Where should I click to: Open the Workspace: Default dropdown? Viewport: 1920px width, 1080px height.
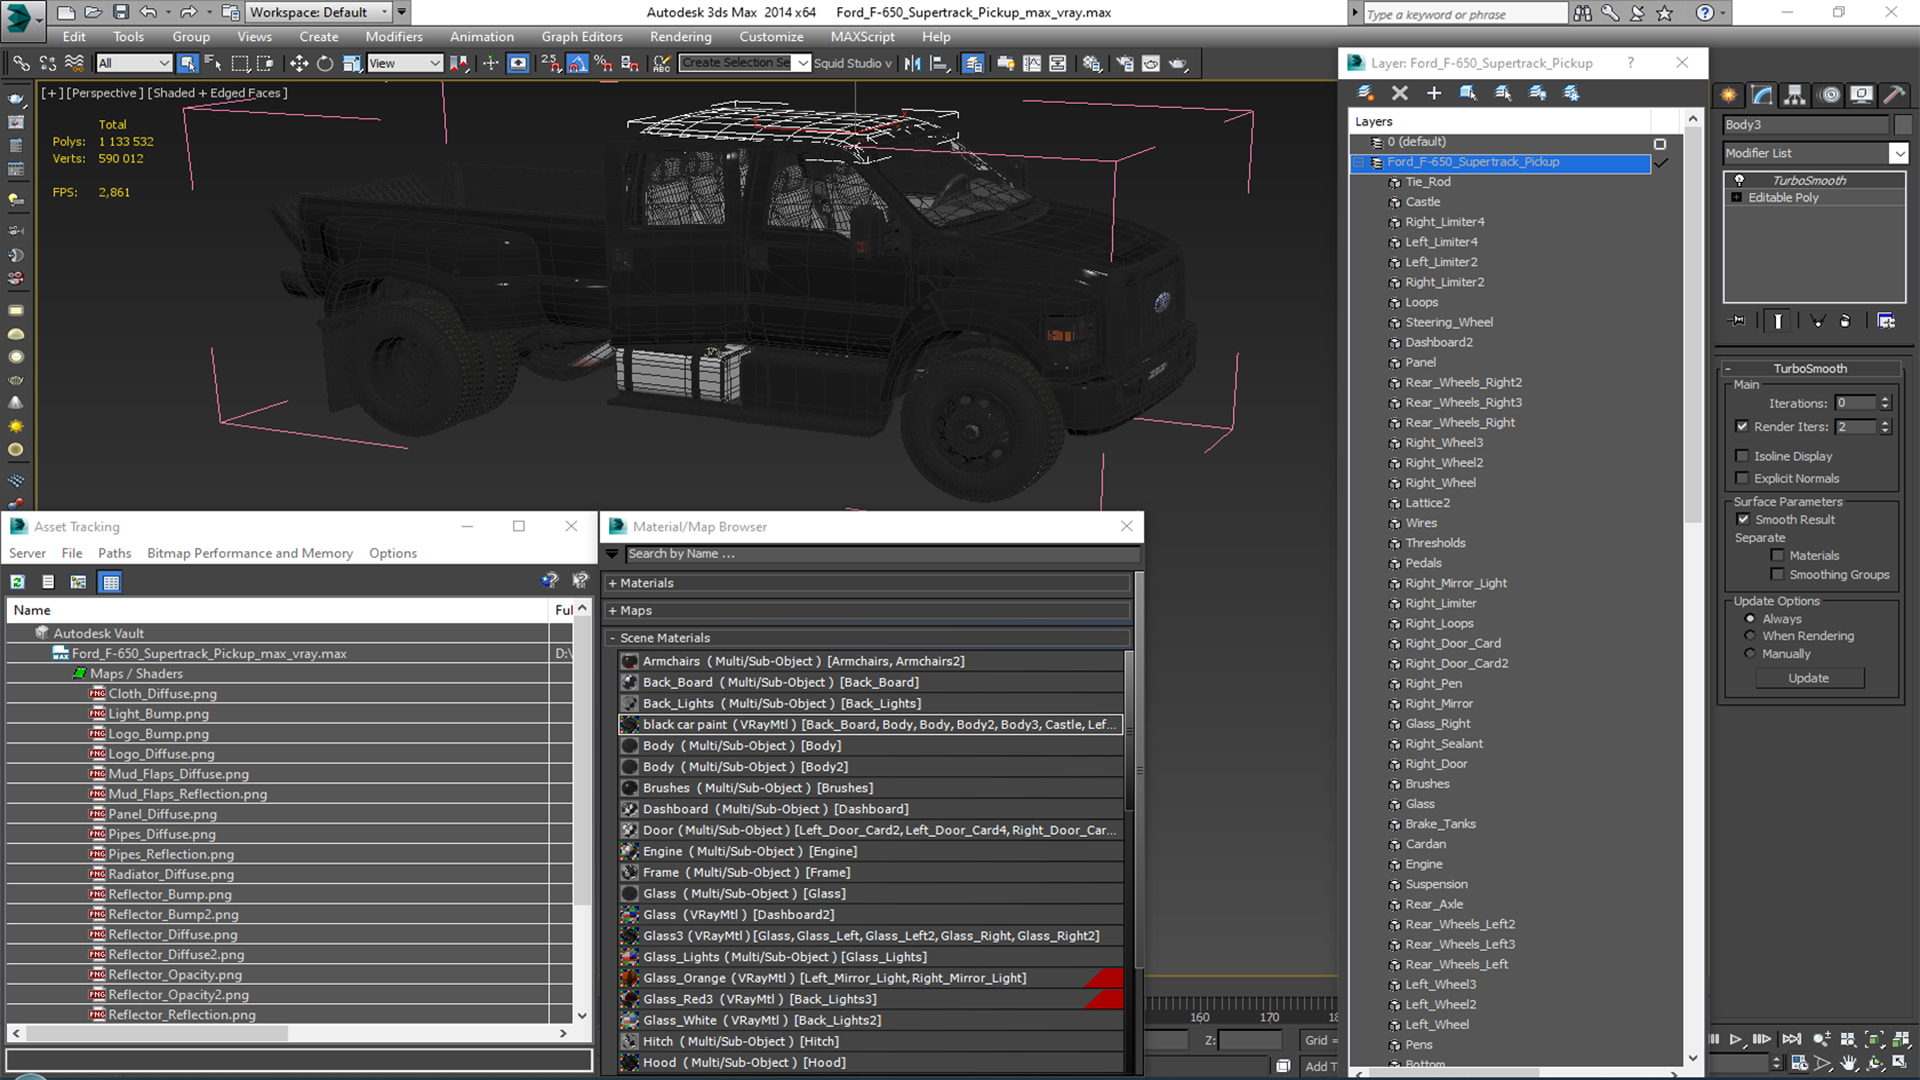(318, 12)
